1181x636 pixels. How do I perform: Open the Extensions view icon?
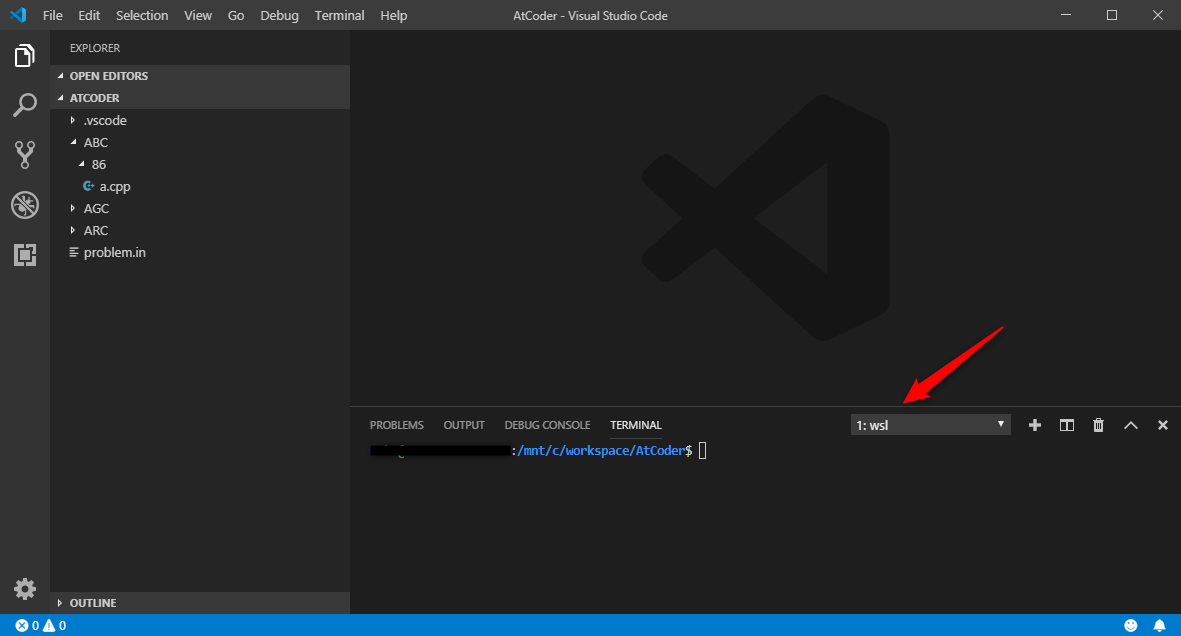coord(25,255)
